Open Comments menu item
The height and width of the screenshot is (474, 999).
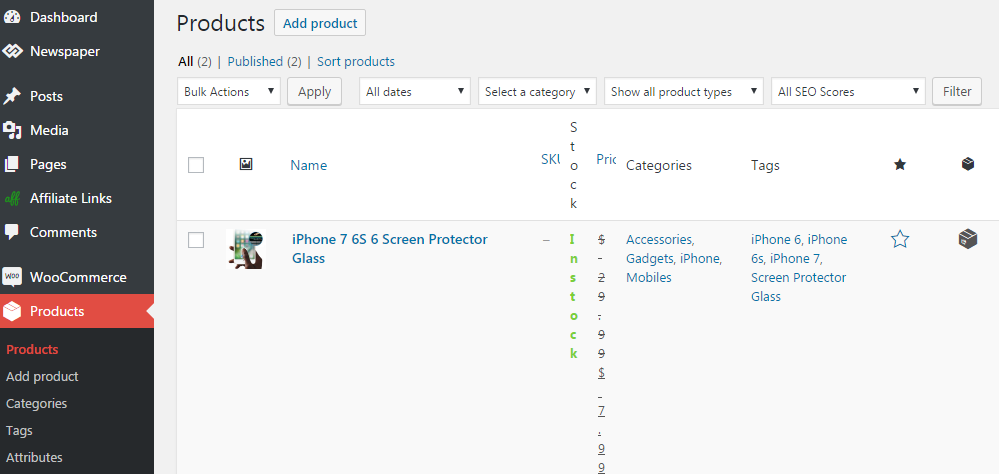(64, 233)
